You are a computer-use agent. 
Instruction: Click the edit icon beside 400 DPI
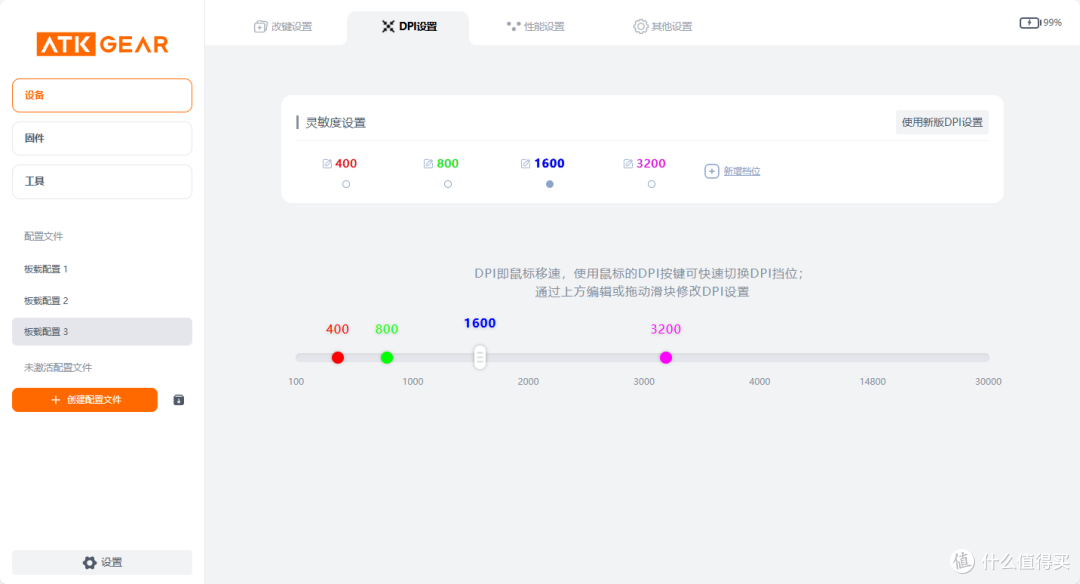327,164
